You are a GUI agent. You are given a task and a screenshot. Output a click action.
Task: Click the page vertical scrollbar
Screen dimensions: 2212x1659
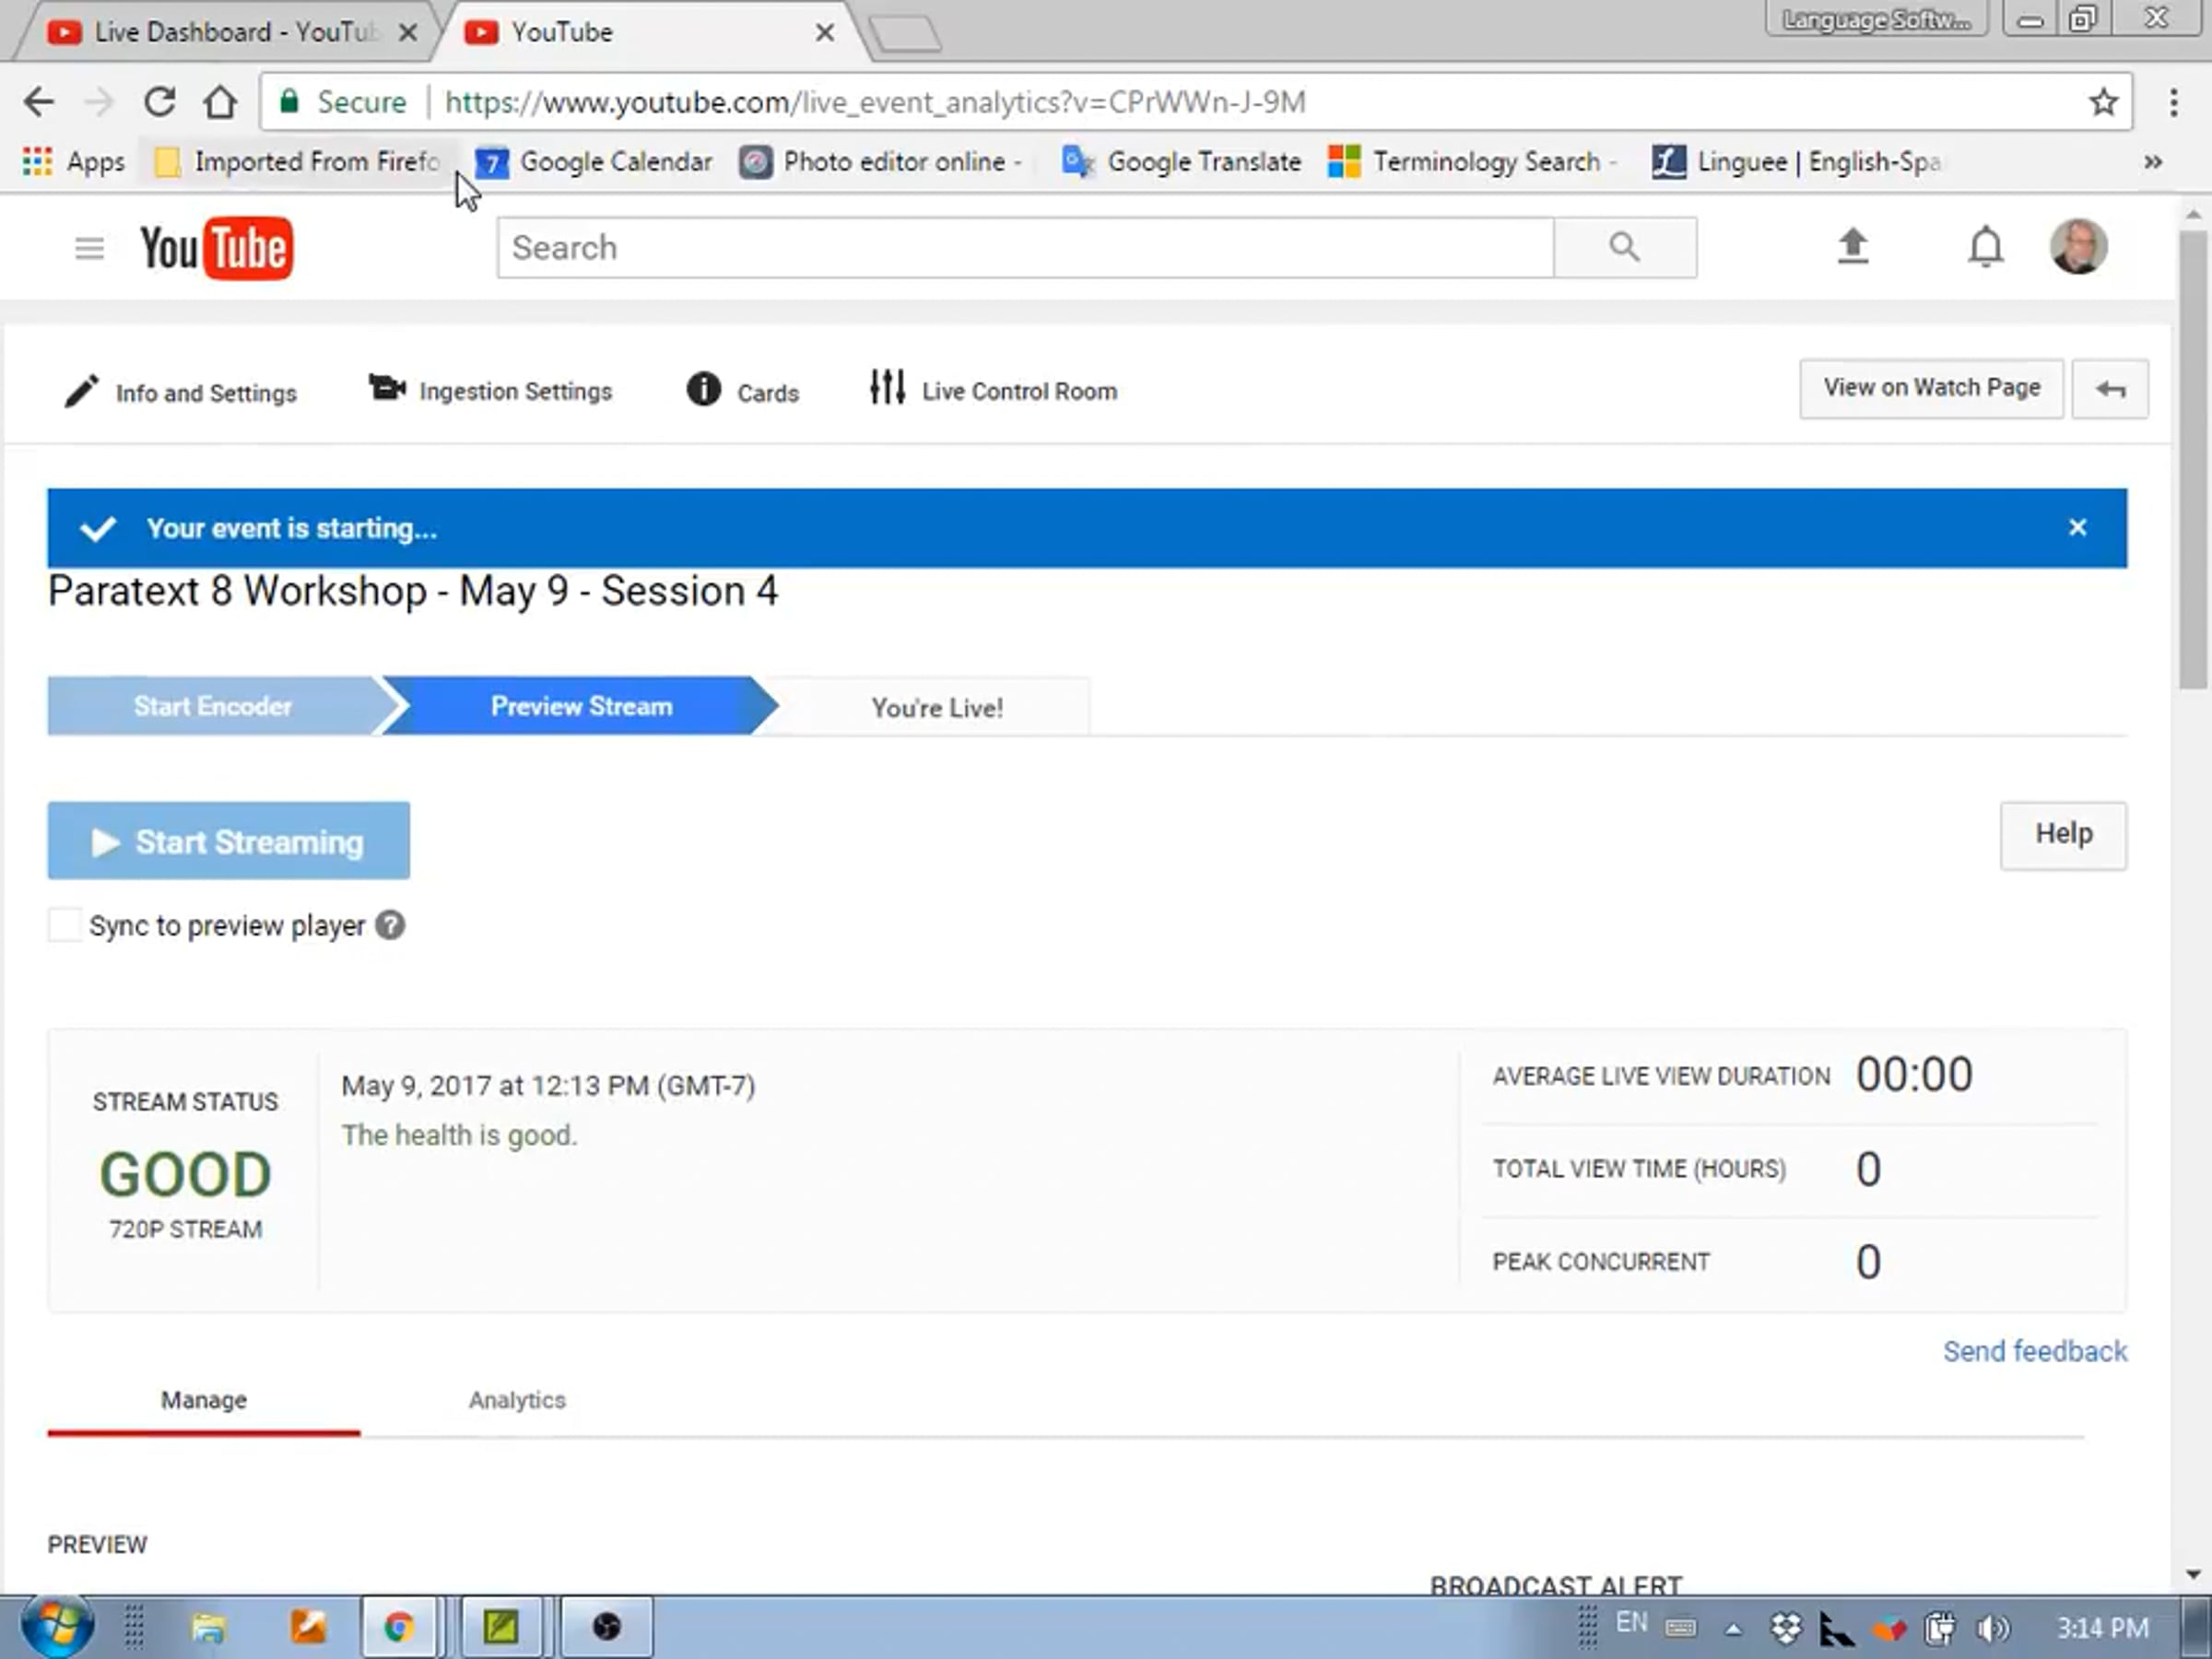tap(2193, 460)
